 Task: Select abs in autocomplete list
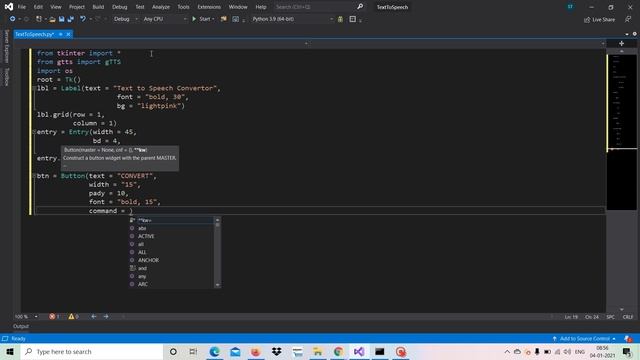click(171, 228)
